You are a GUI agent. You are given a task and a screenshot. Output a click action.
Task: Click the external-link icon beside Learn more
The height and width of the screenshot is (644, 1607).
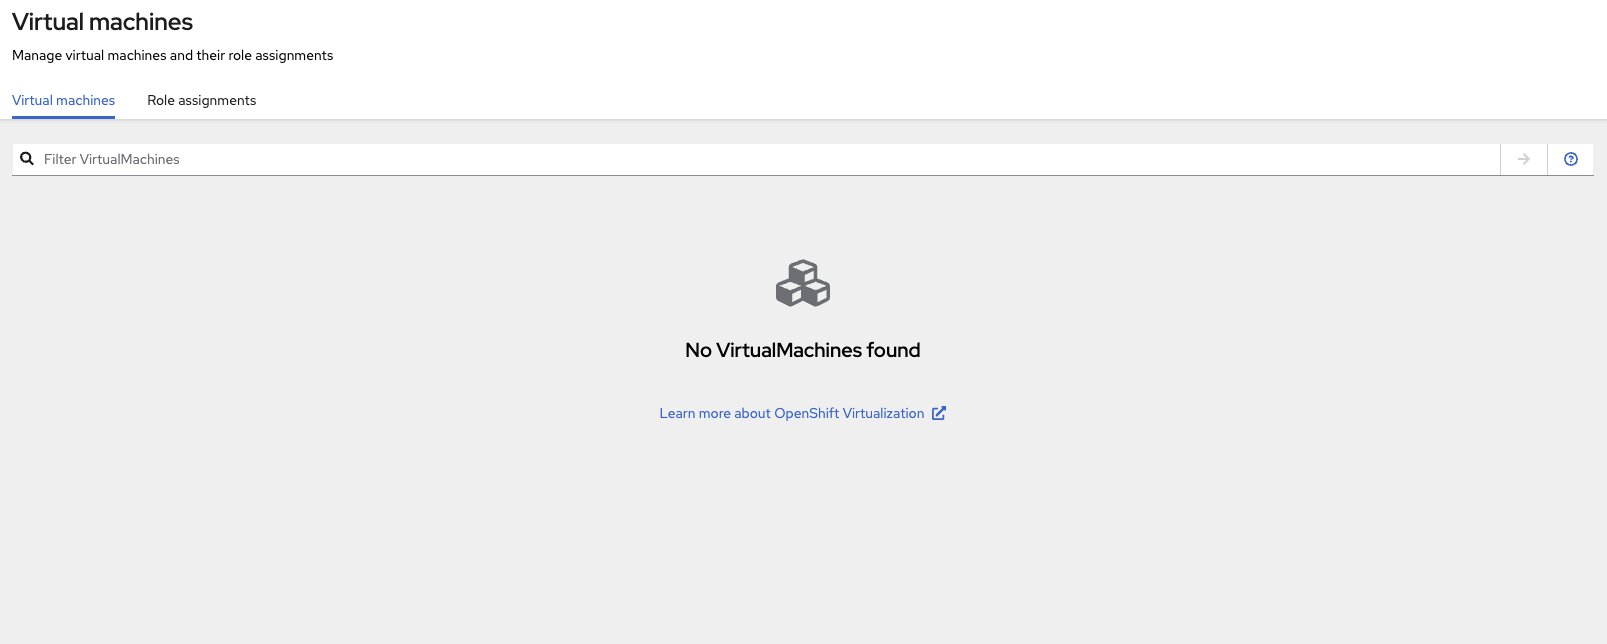coord(938,413)
